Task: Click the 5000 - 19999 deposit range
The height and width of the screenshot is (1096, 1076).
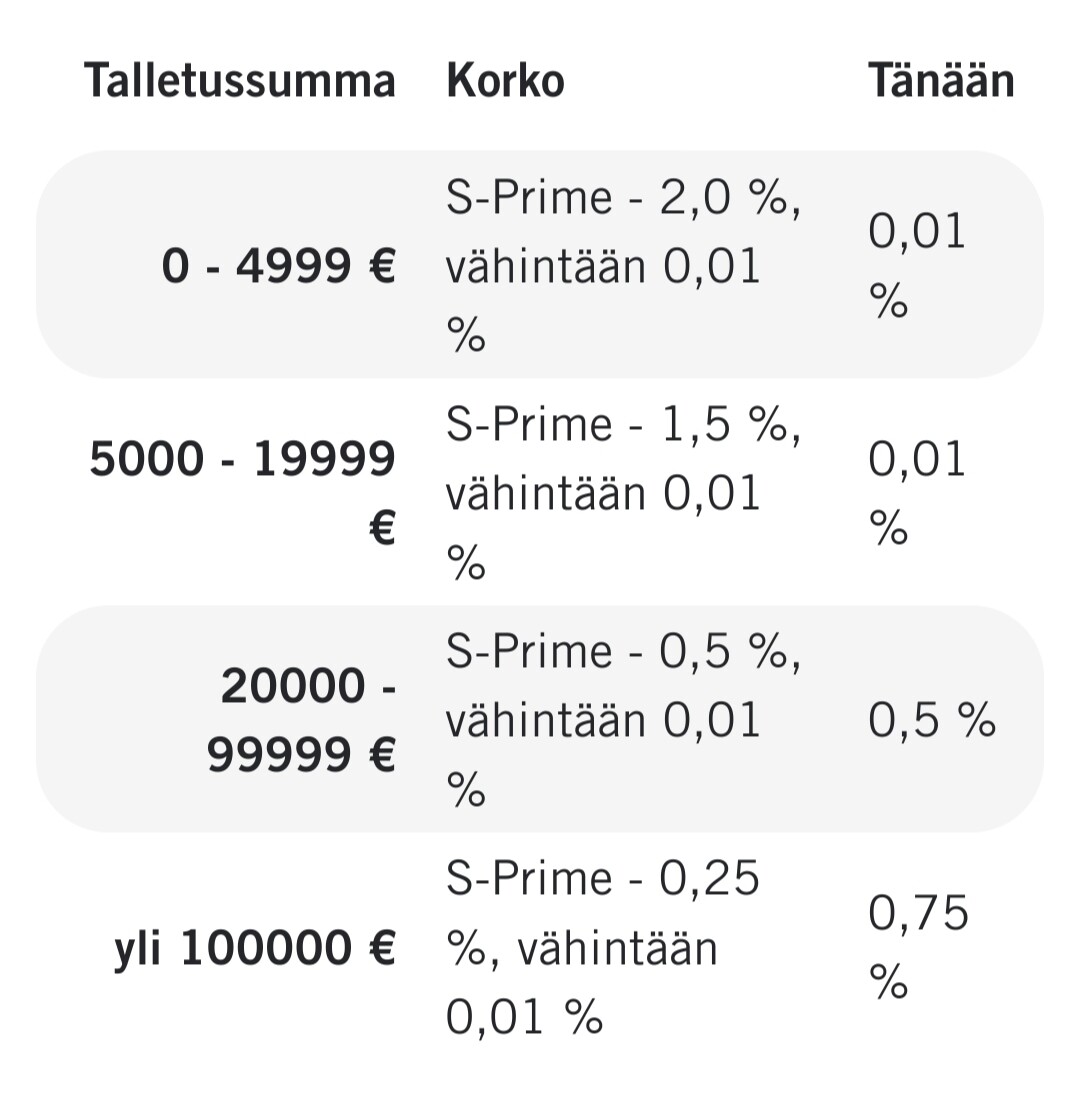Action: point(242,460)
